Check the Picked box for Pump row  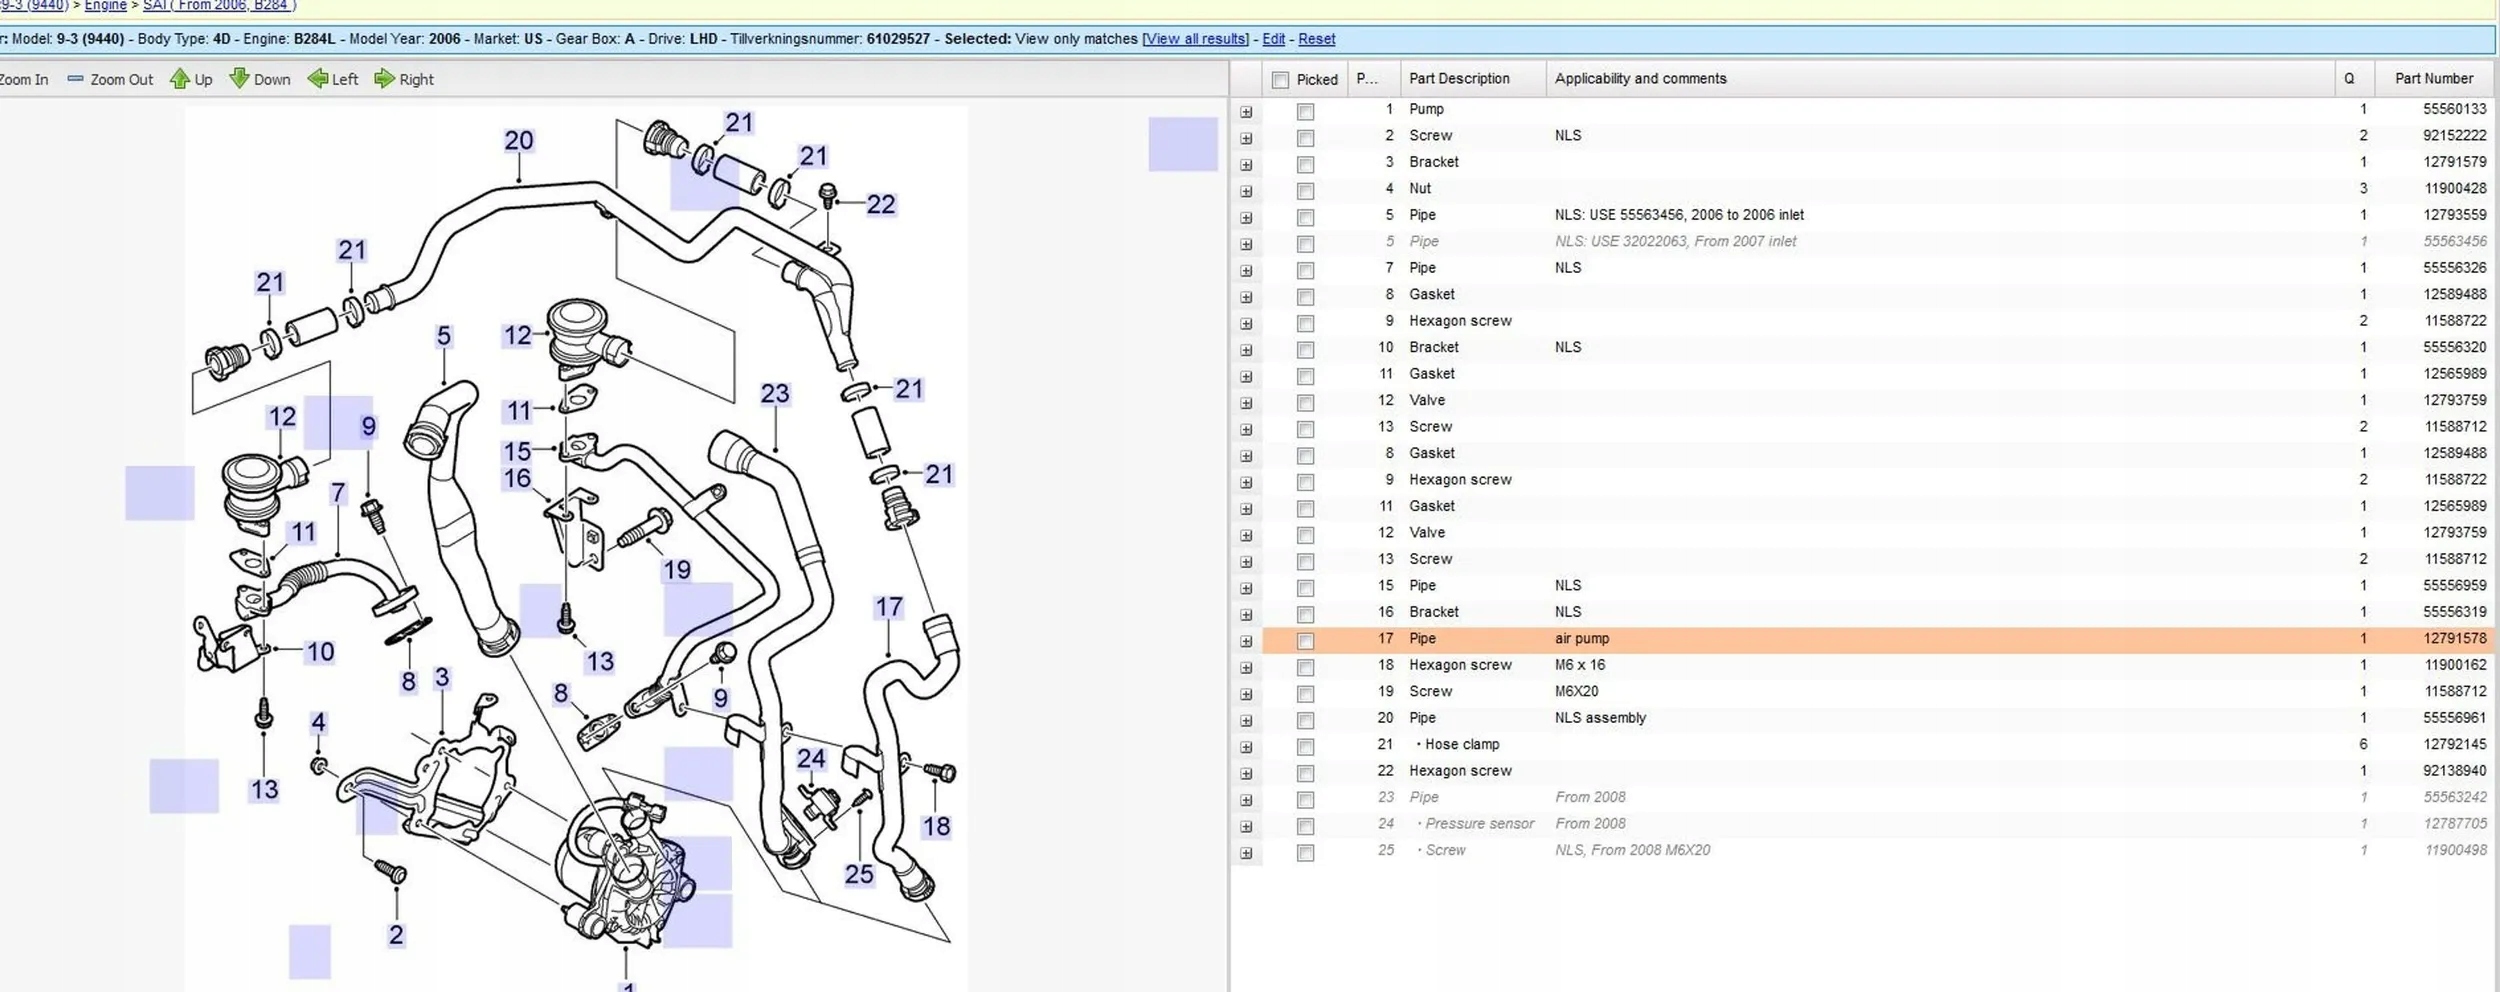pyautogui.click(x=1305, y=111)
